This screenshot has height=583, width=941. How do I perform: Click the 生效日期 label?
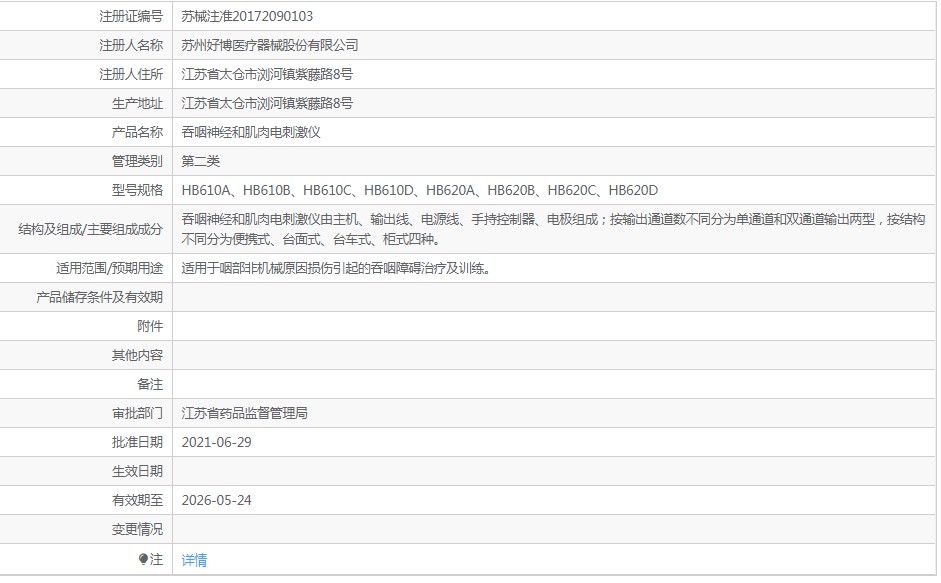[x=137, y=471]
